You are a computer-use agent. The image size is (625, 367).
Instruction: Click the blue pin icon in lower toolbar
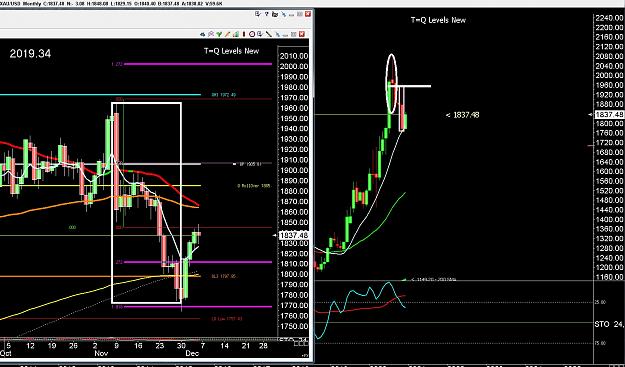click(277, 35)
